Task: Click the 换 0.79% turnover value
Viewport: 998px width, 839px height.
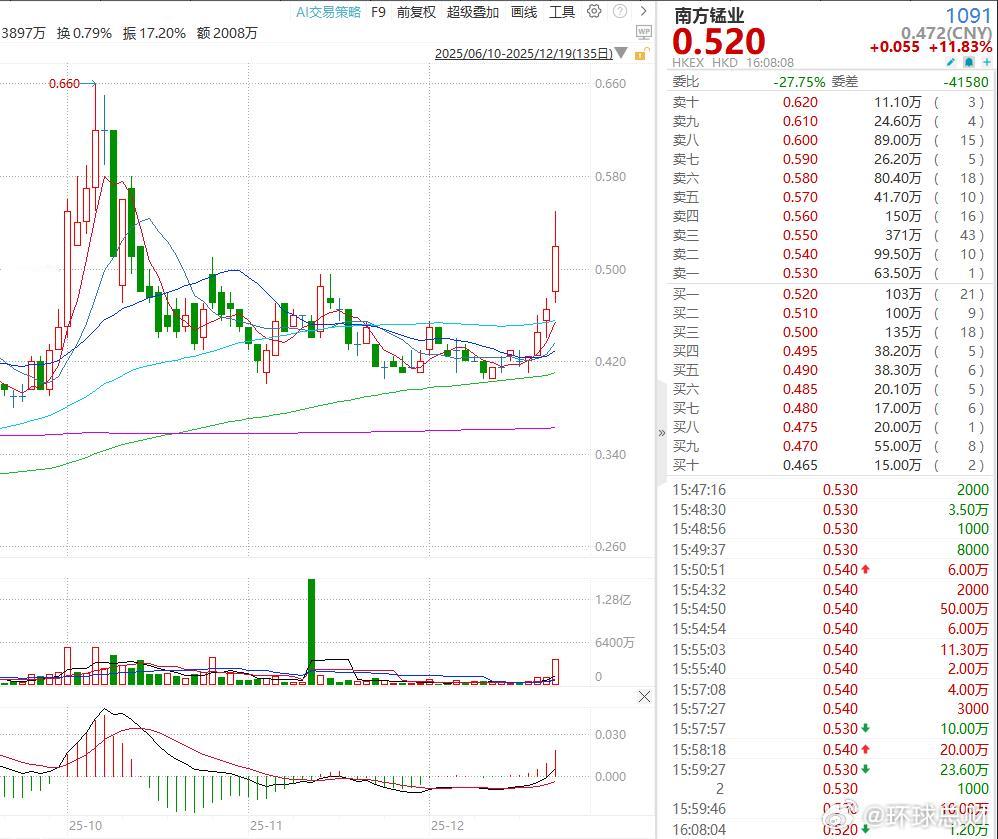Action: click(x=84, y=33)
